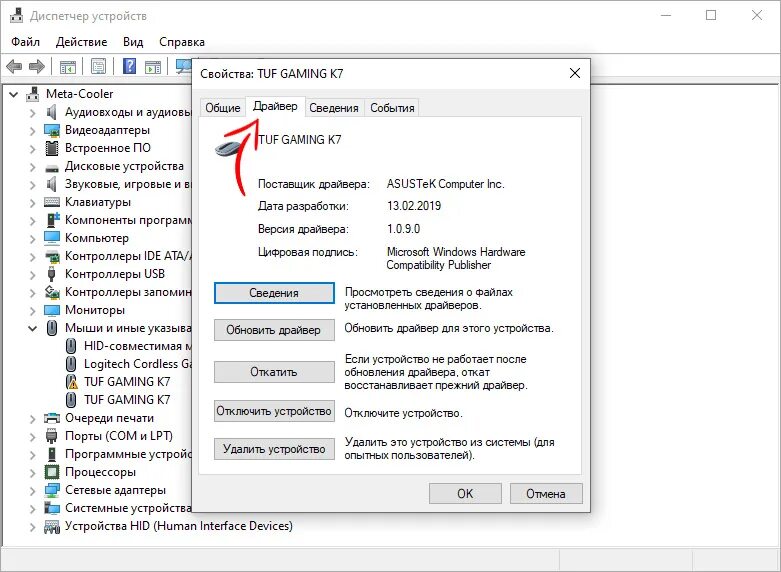Expand the Устройства HID category chevron
This screenshot has width=781, height=572.
click(33, 526)
